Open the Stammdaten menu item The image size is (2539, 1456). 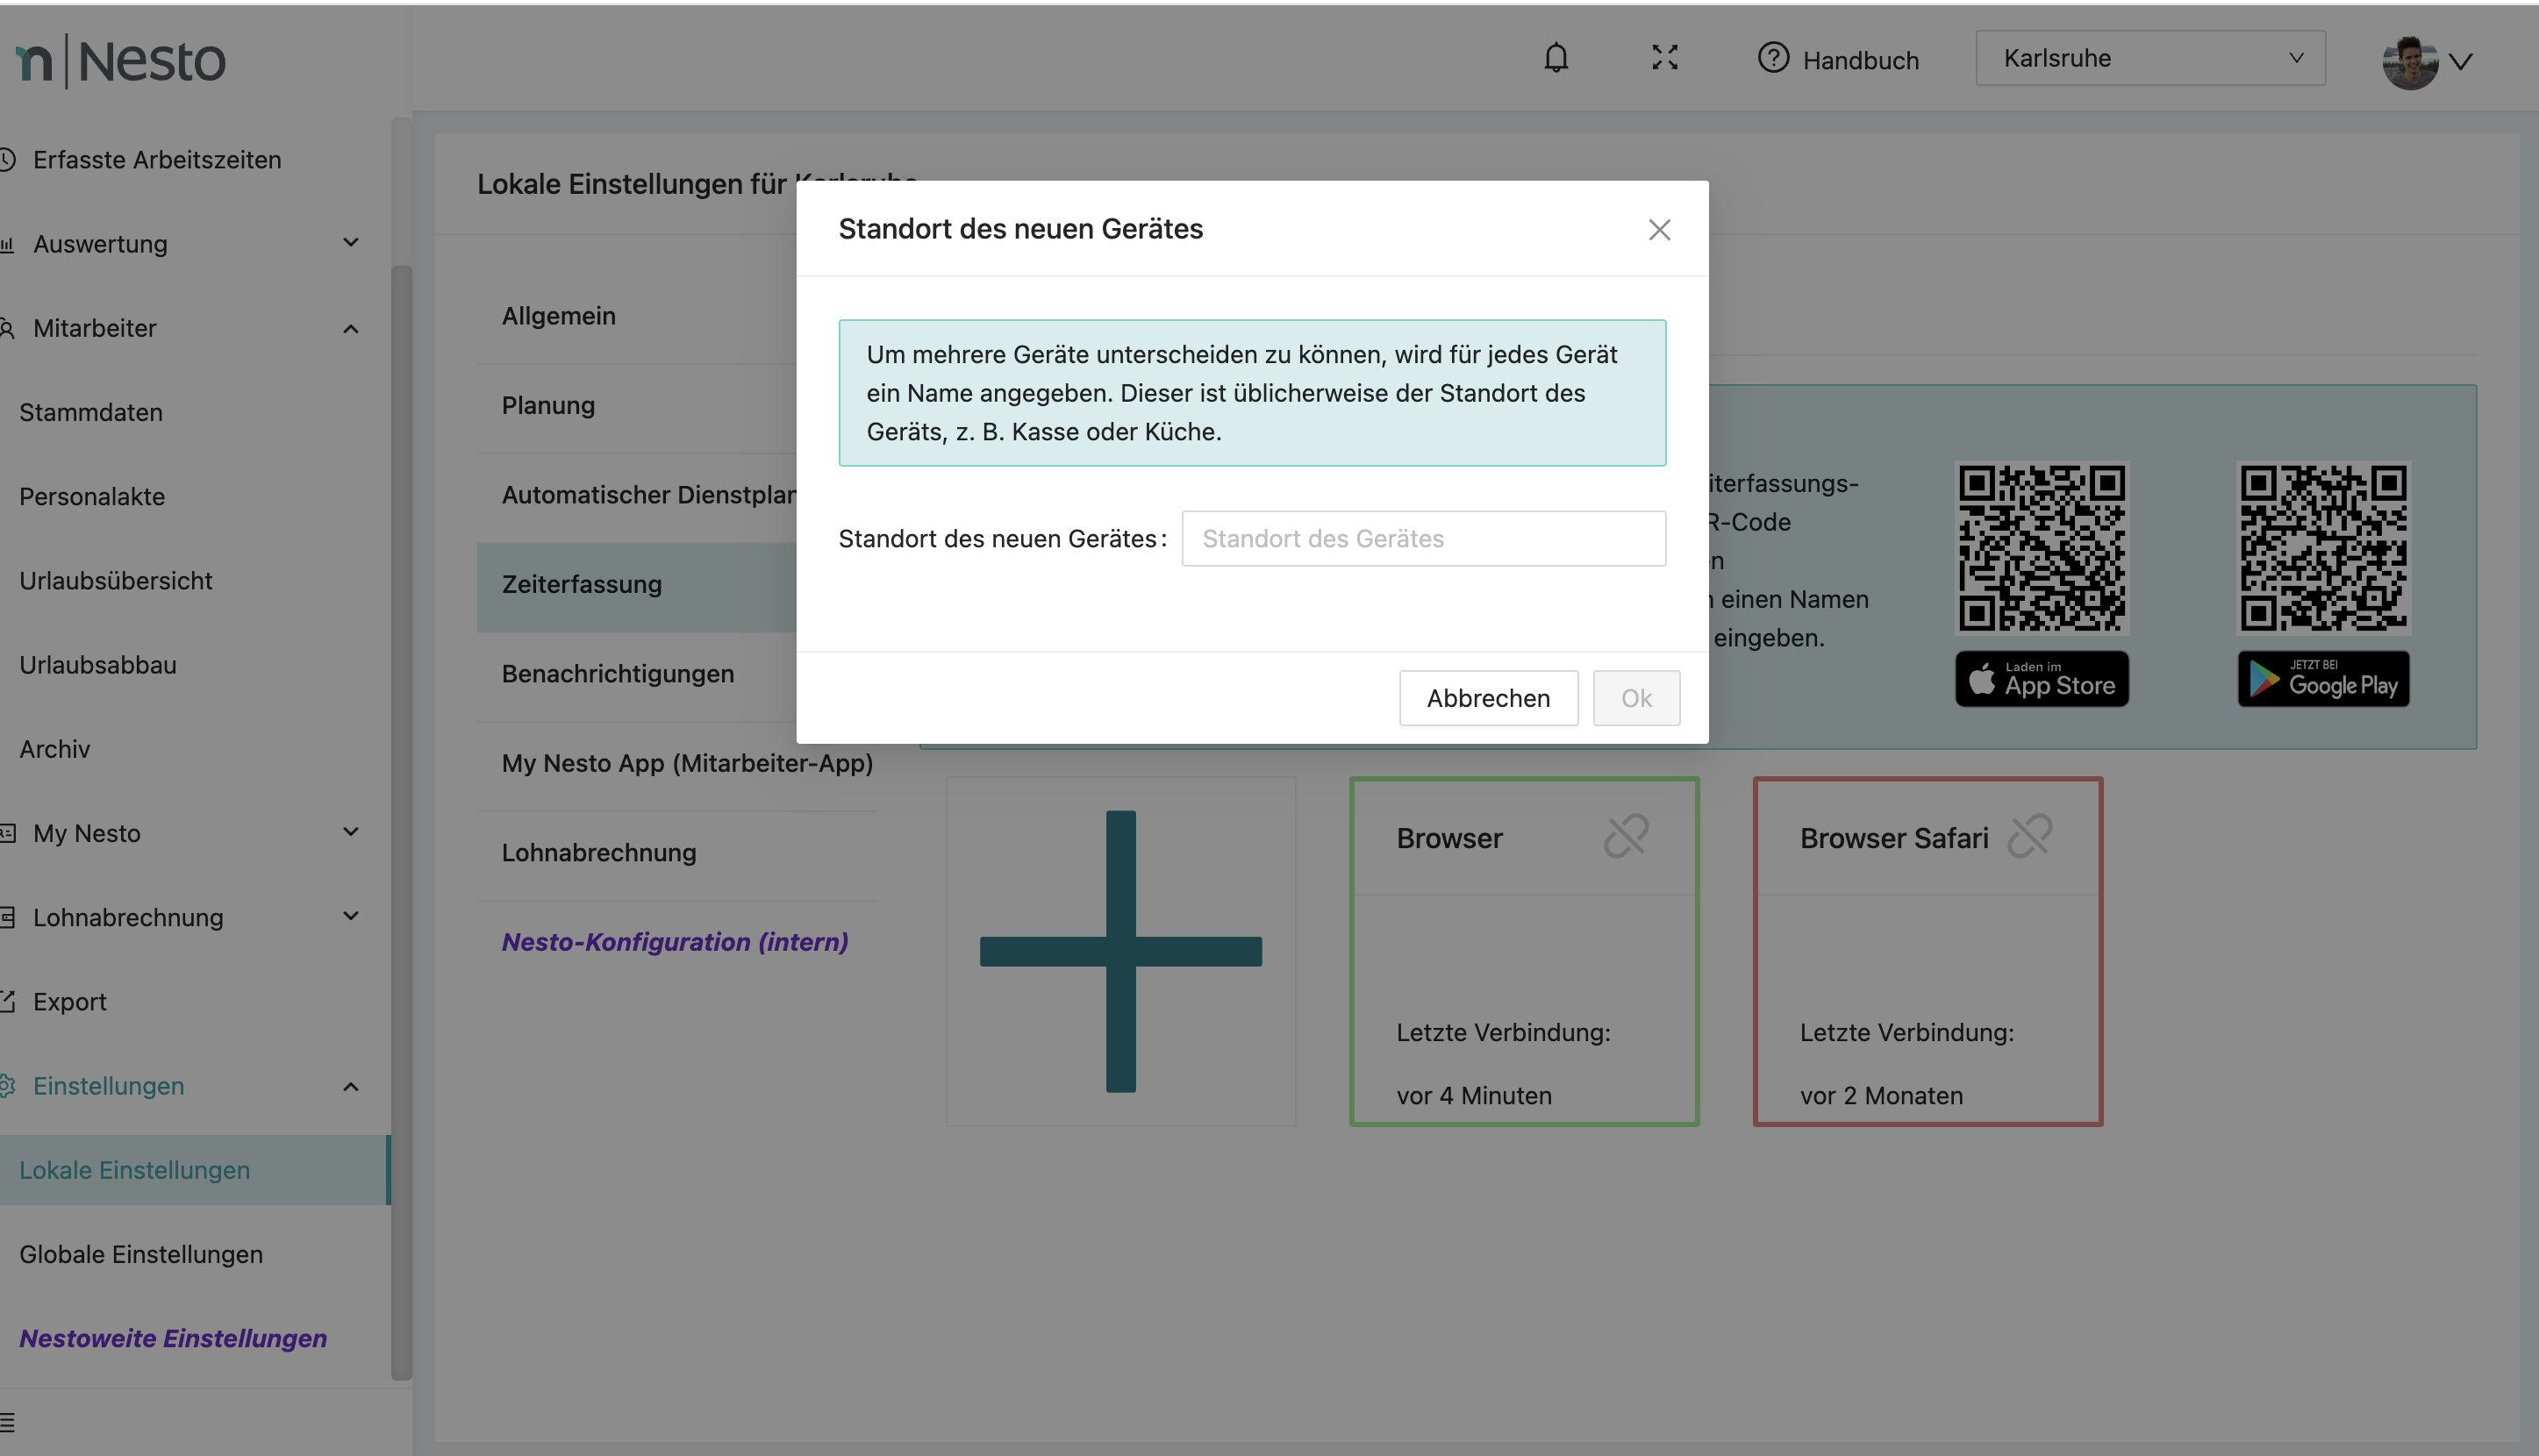click(91, 412)
